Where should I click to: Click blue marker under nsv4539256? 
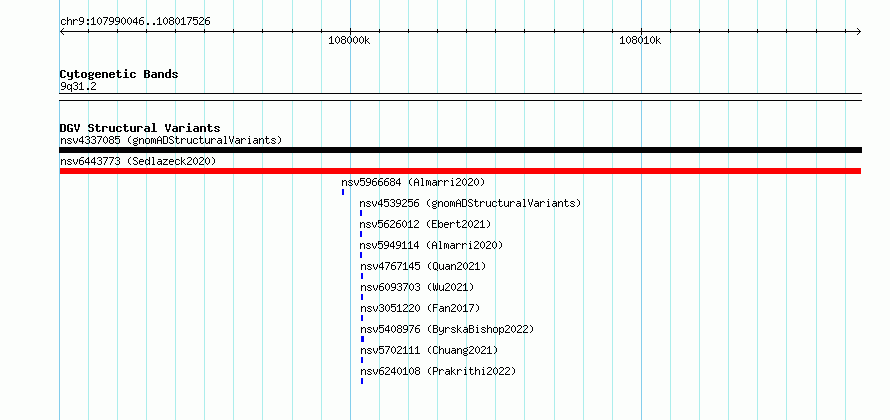360,213
